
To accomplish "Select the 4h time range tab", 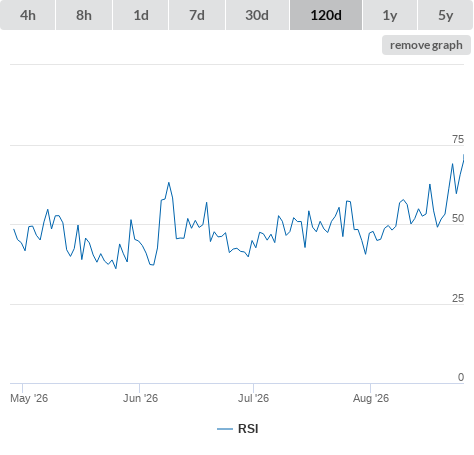I will (x=28, y=15).
